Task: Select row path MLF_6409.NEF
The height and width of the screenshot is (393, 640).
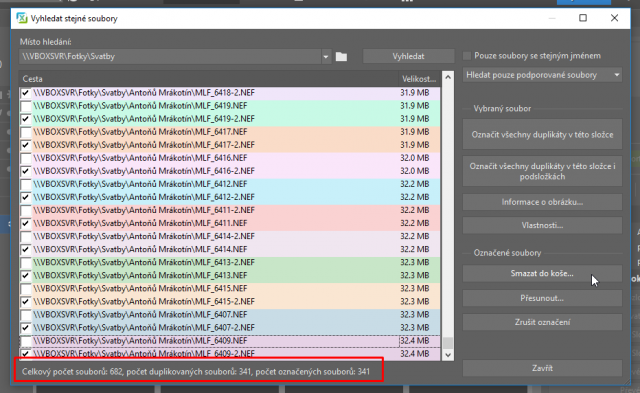Action: tap(140, 341)
